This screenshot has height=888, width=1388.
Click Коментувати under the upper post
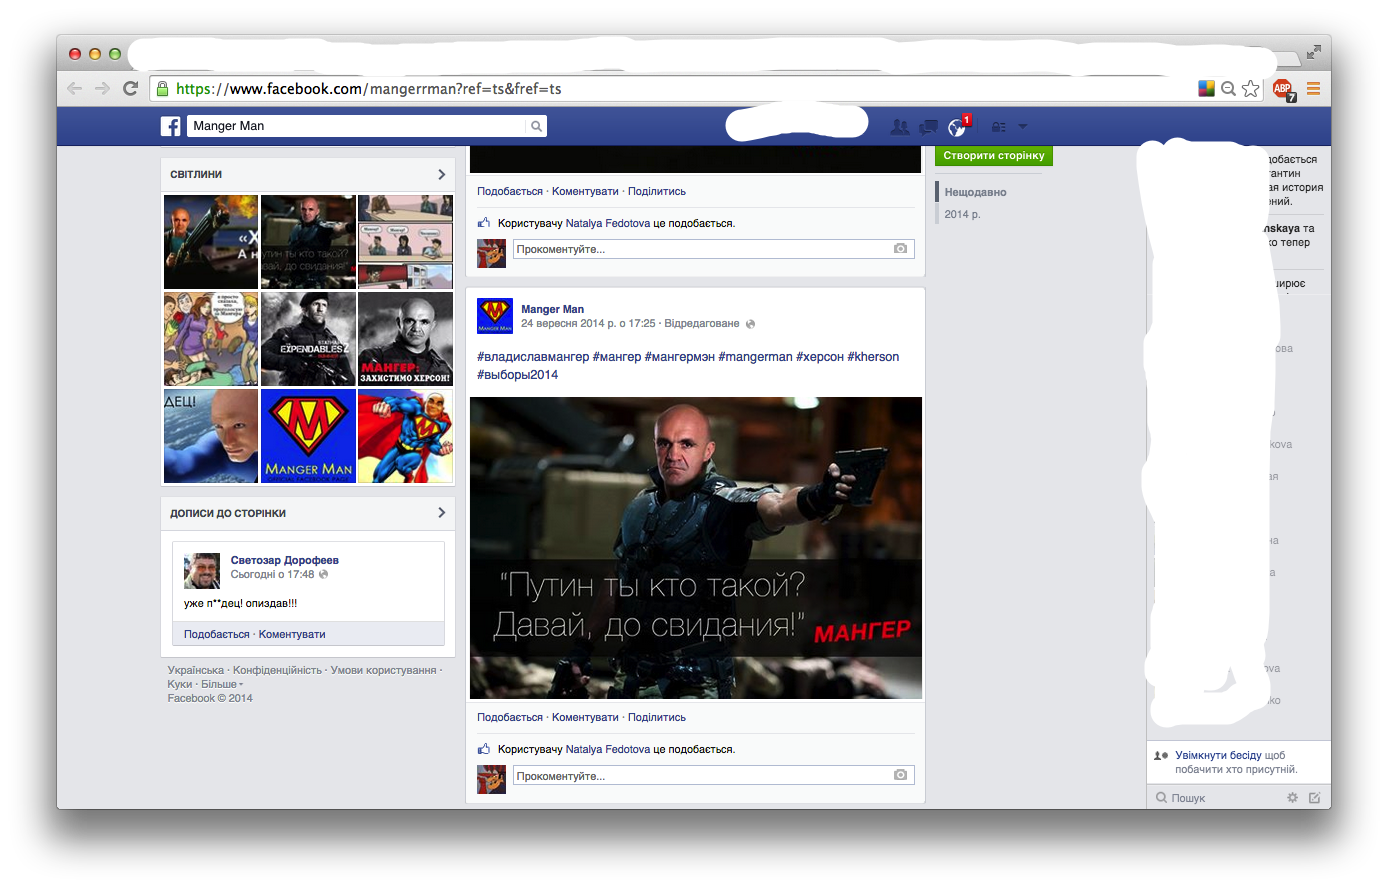pos(585,191)
